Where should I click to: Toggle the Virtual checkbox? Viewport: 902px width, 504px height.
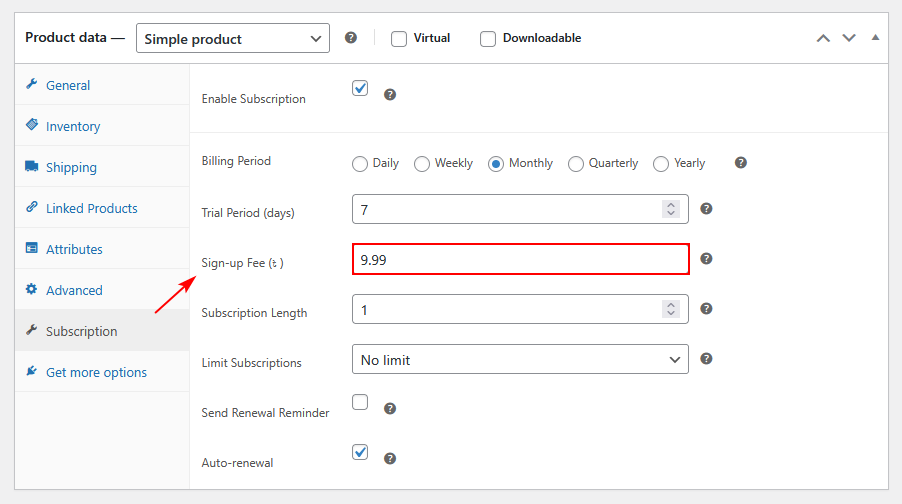(x=399, y=39)
